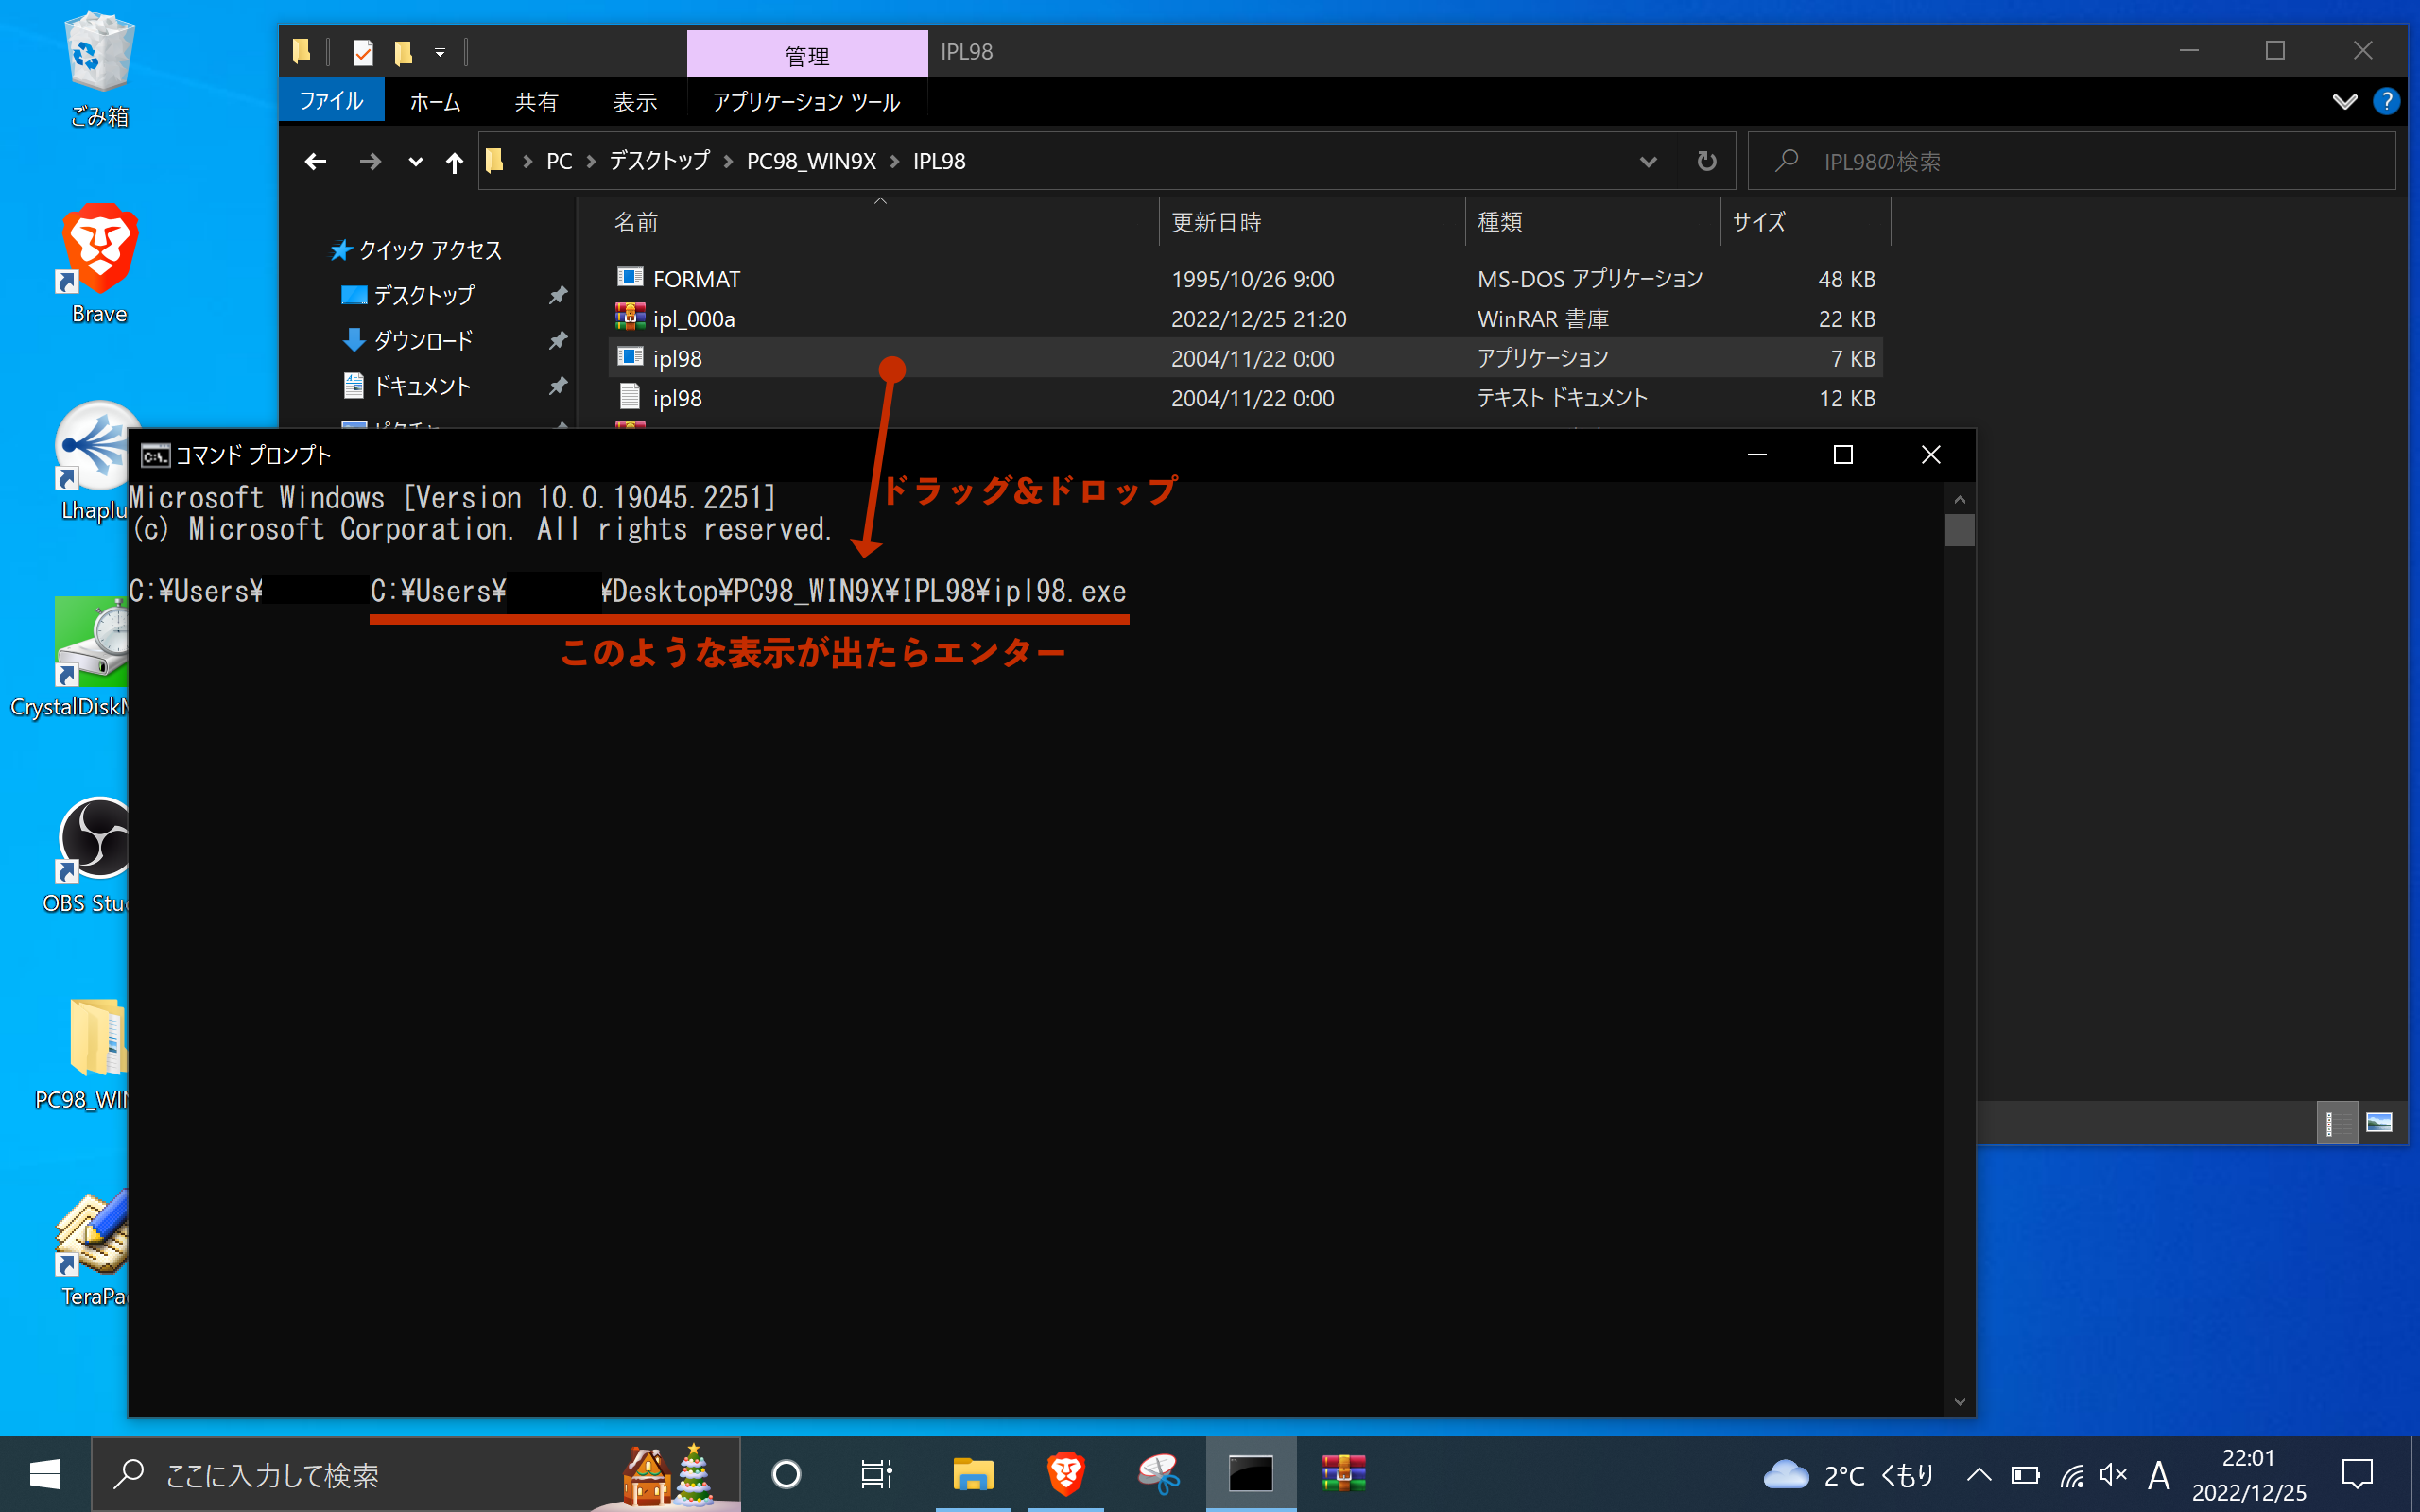Screen dimensions: 2420x1512
Task: Switch to the 表示 ribbon tab
Action: tap(634, 101)
